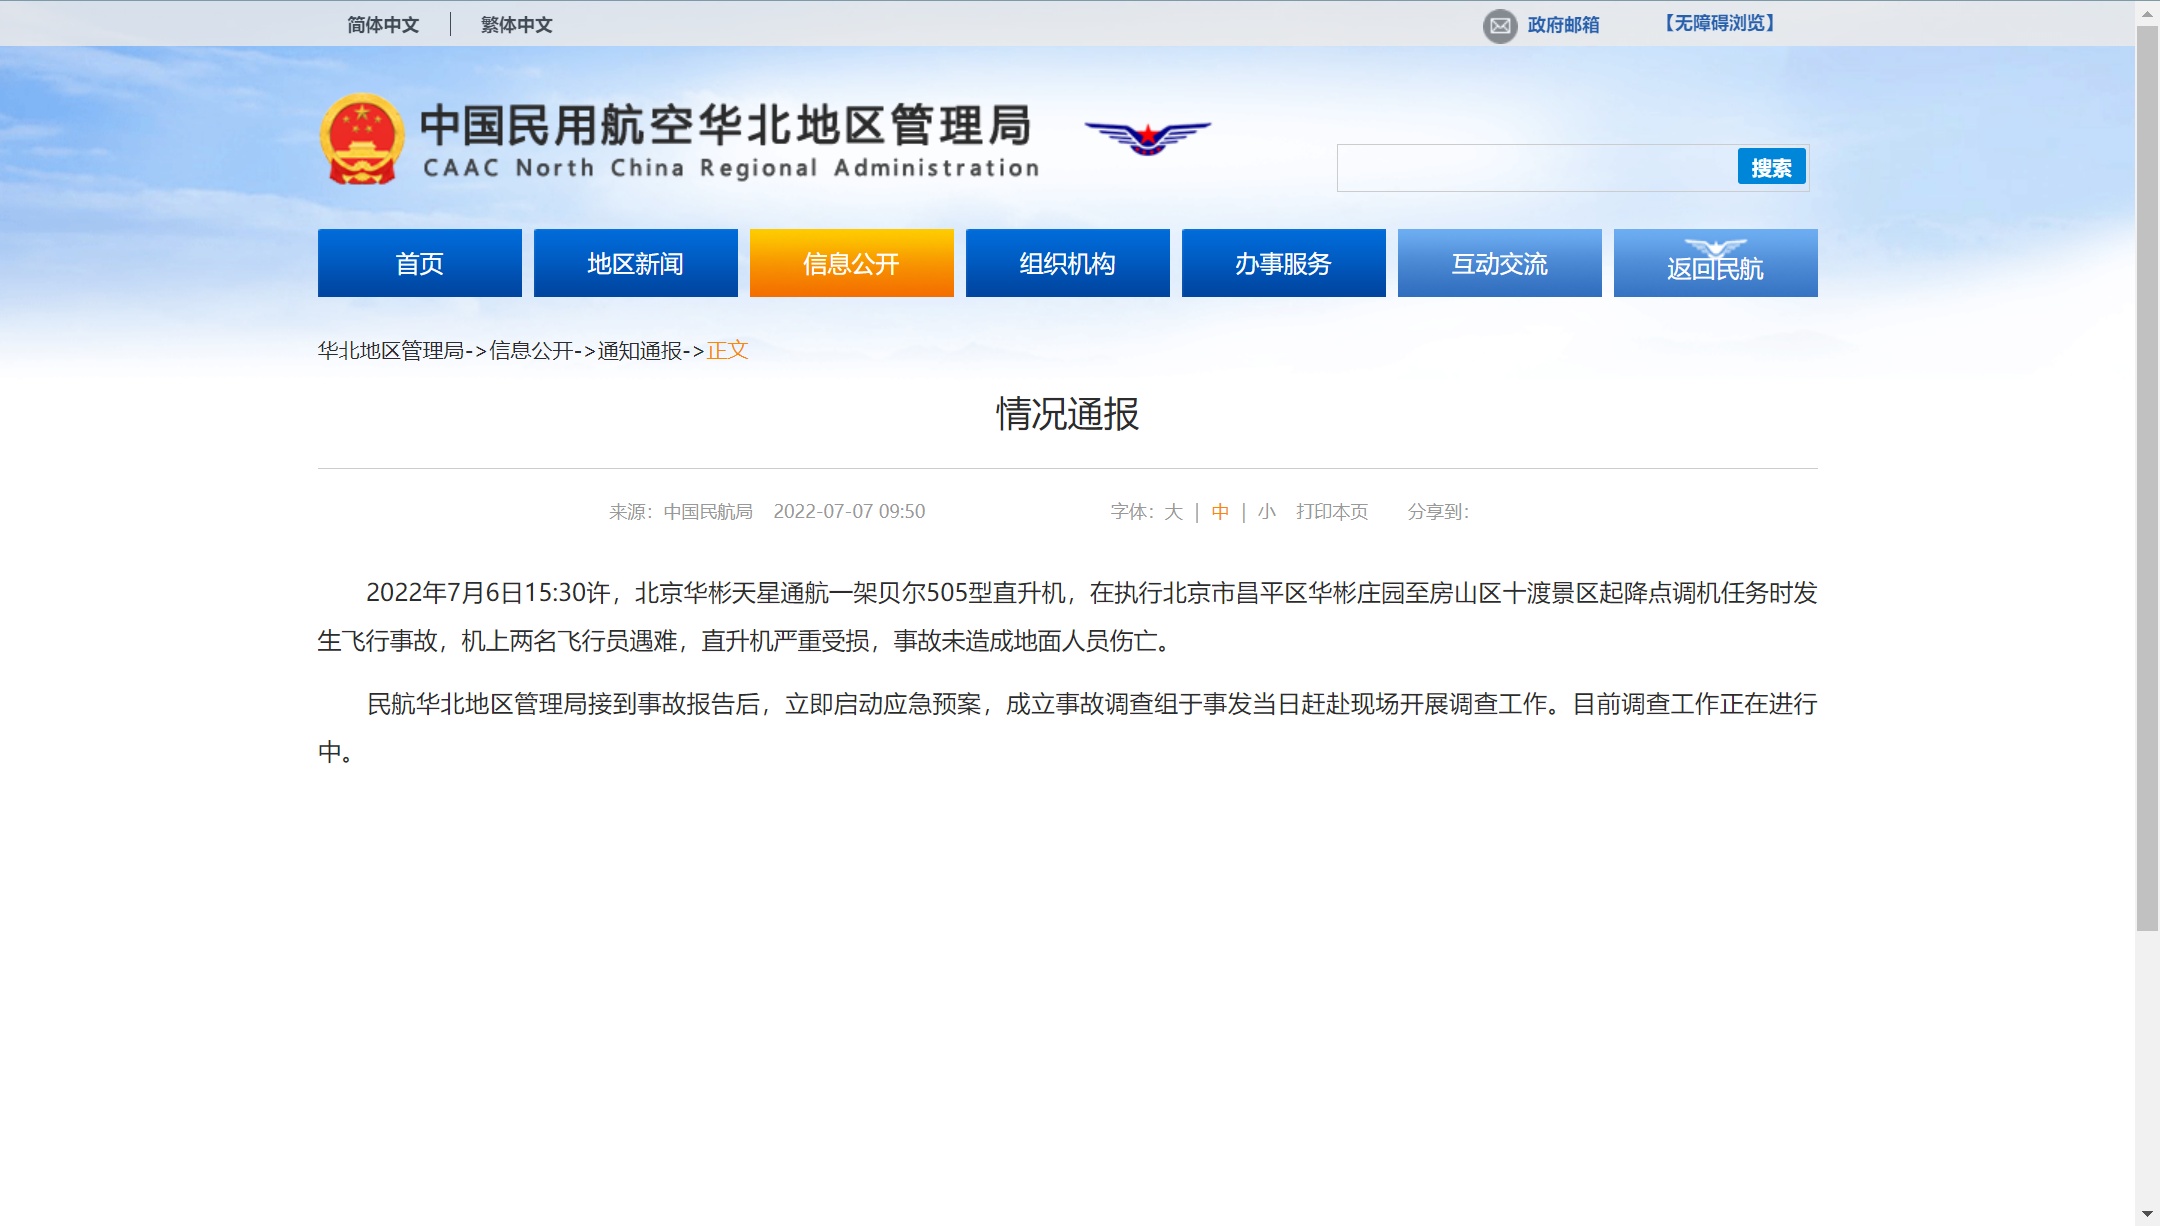2160x1226 pixels.
Task: Set font size to medium (中)
Action: [1220, 512]
